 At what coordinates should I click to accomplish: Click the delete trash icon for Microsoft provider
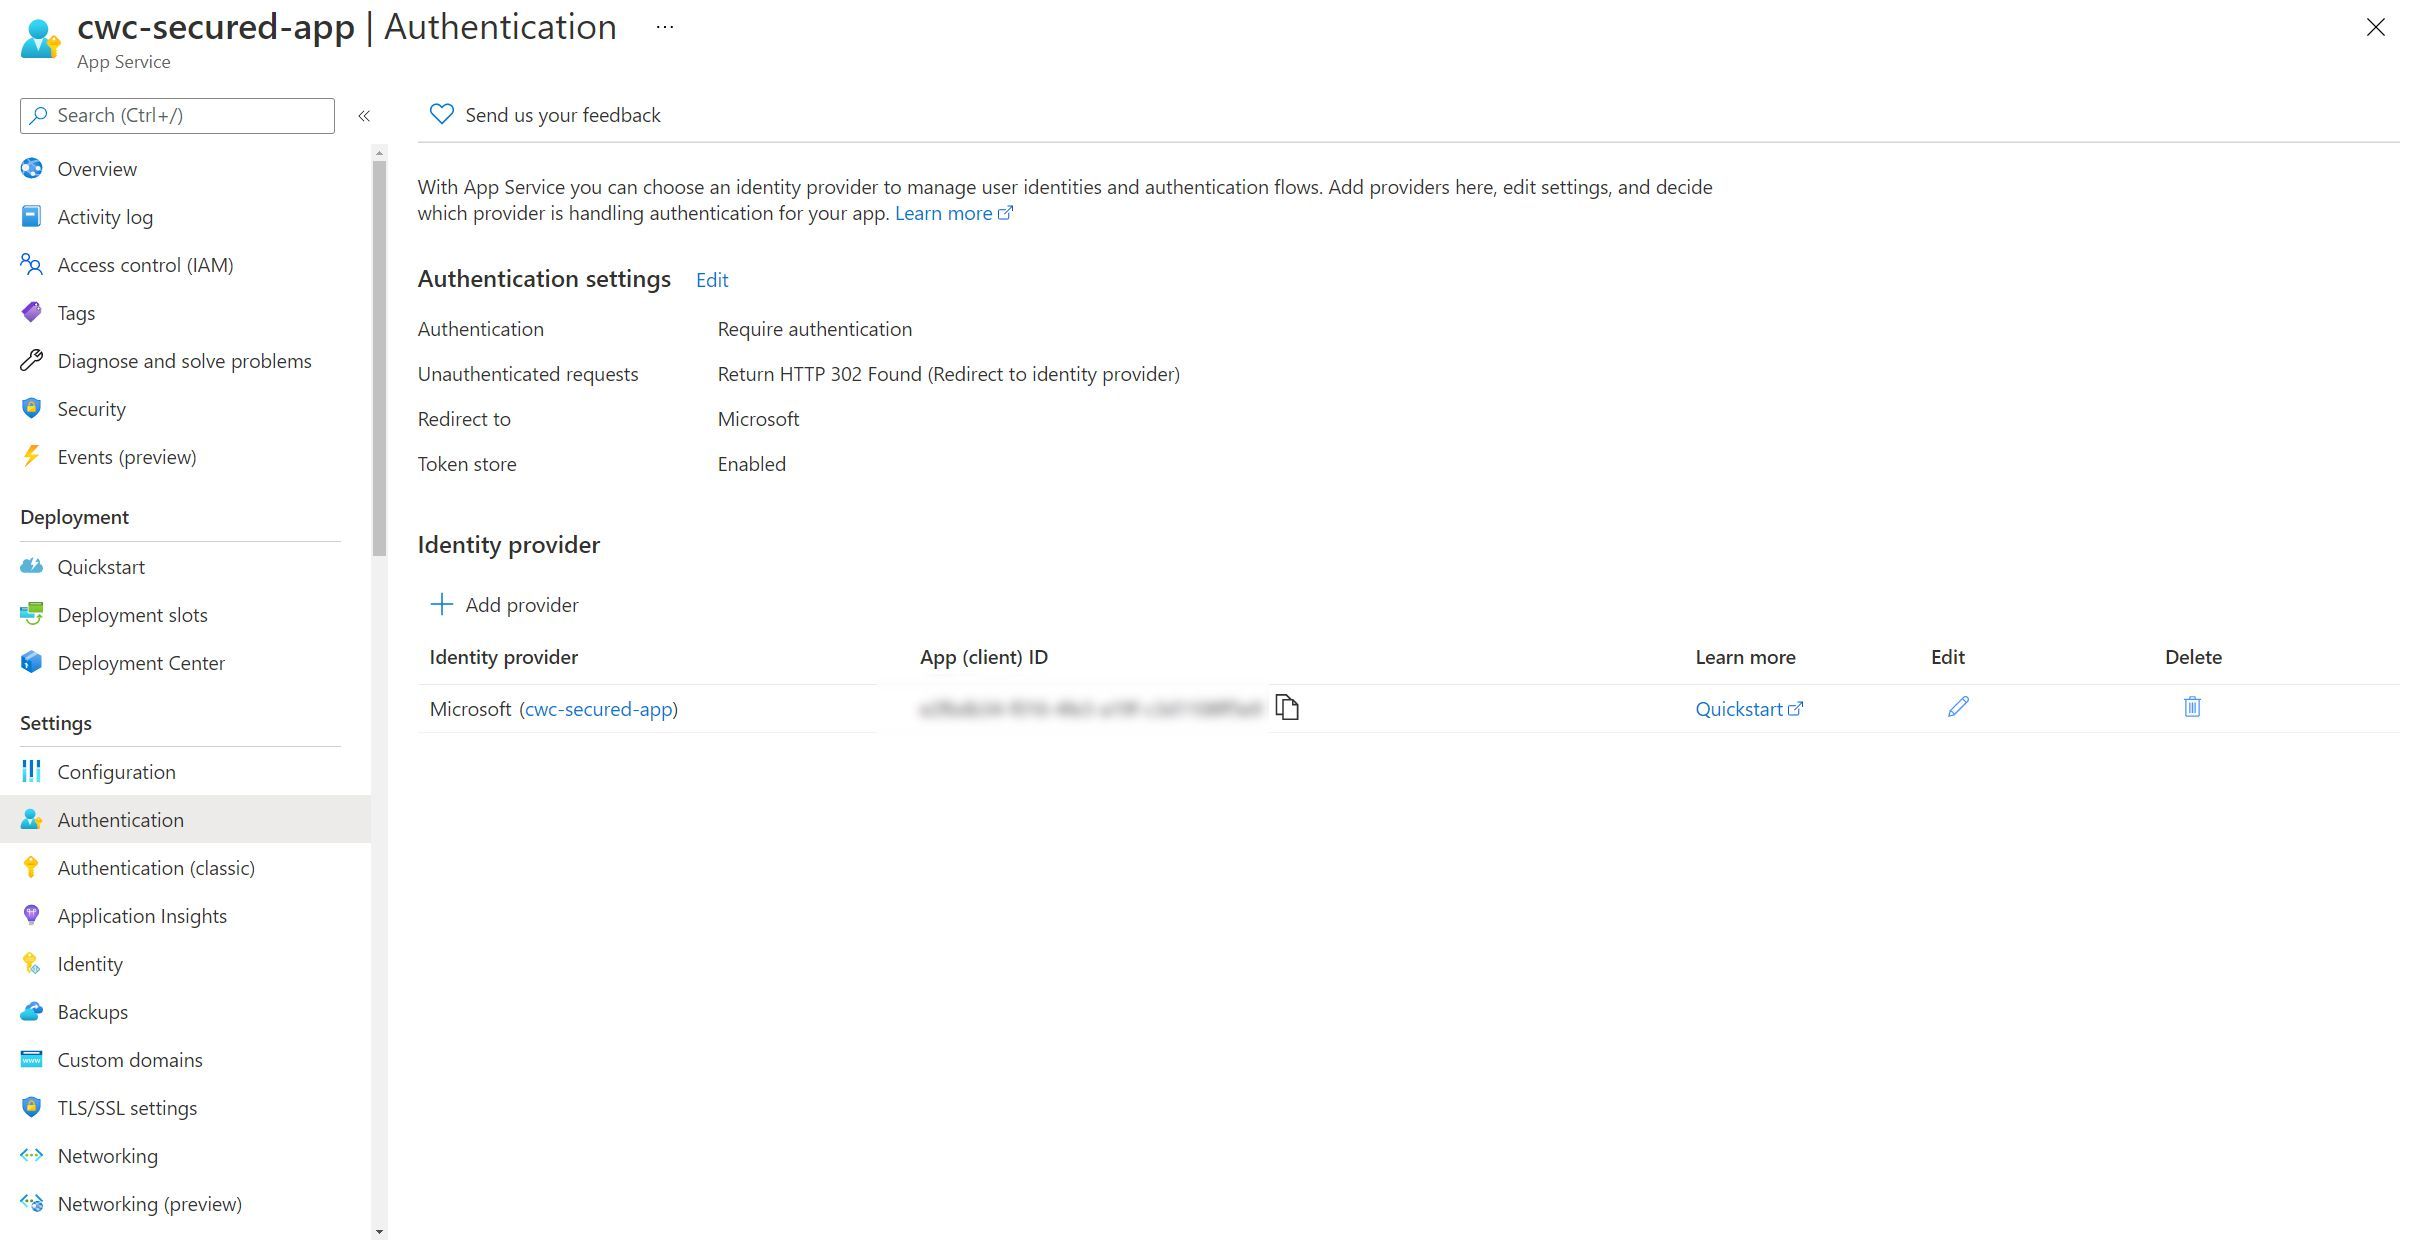tap(2192, 707)
